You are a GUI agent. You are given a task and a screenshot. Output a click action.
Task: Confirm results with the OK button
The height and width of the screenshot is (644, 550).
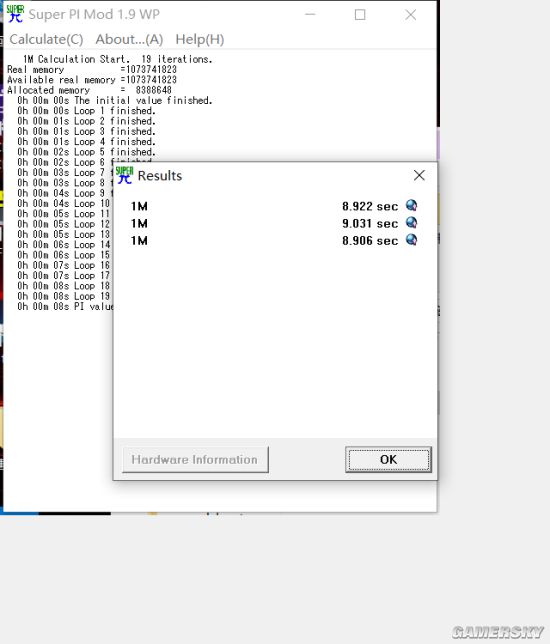pos(388,459)
